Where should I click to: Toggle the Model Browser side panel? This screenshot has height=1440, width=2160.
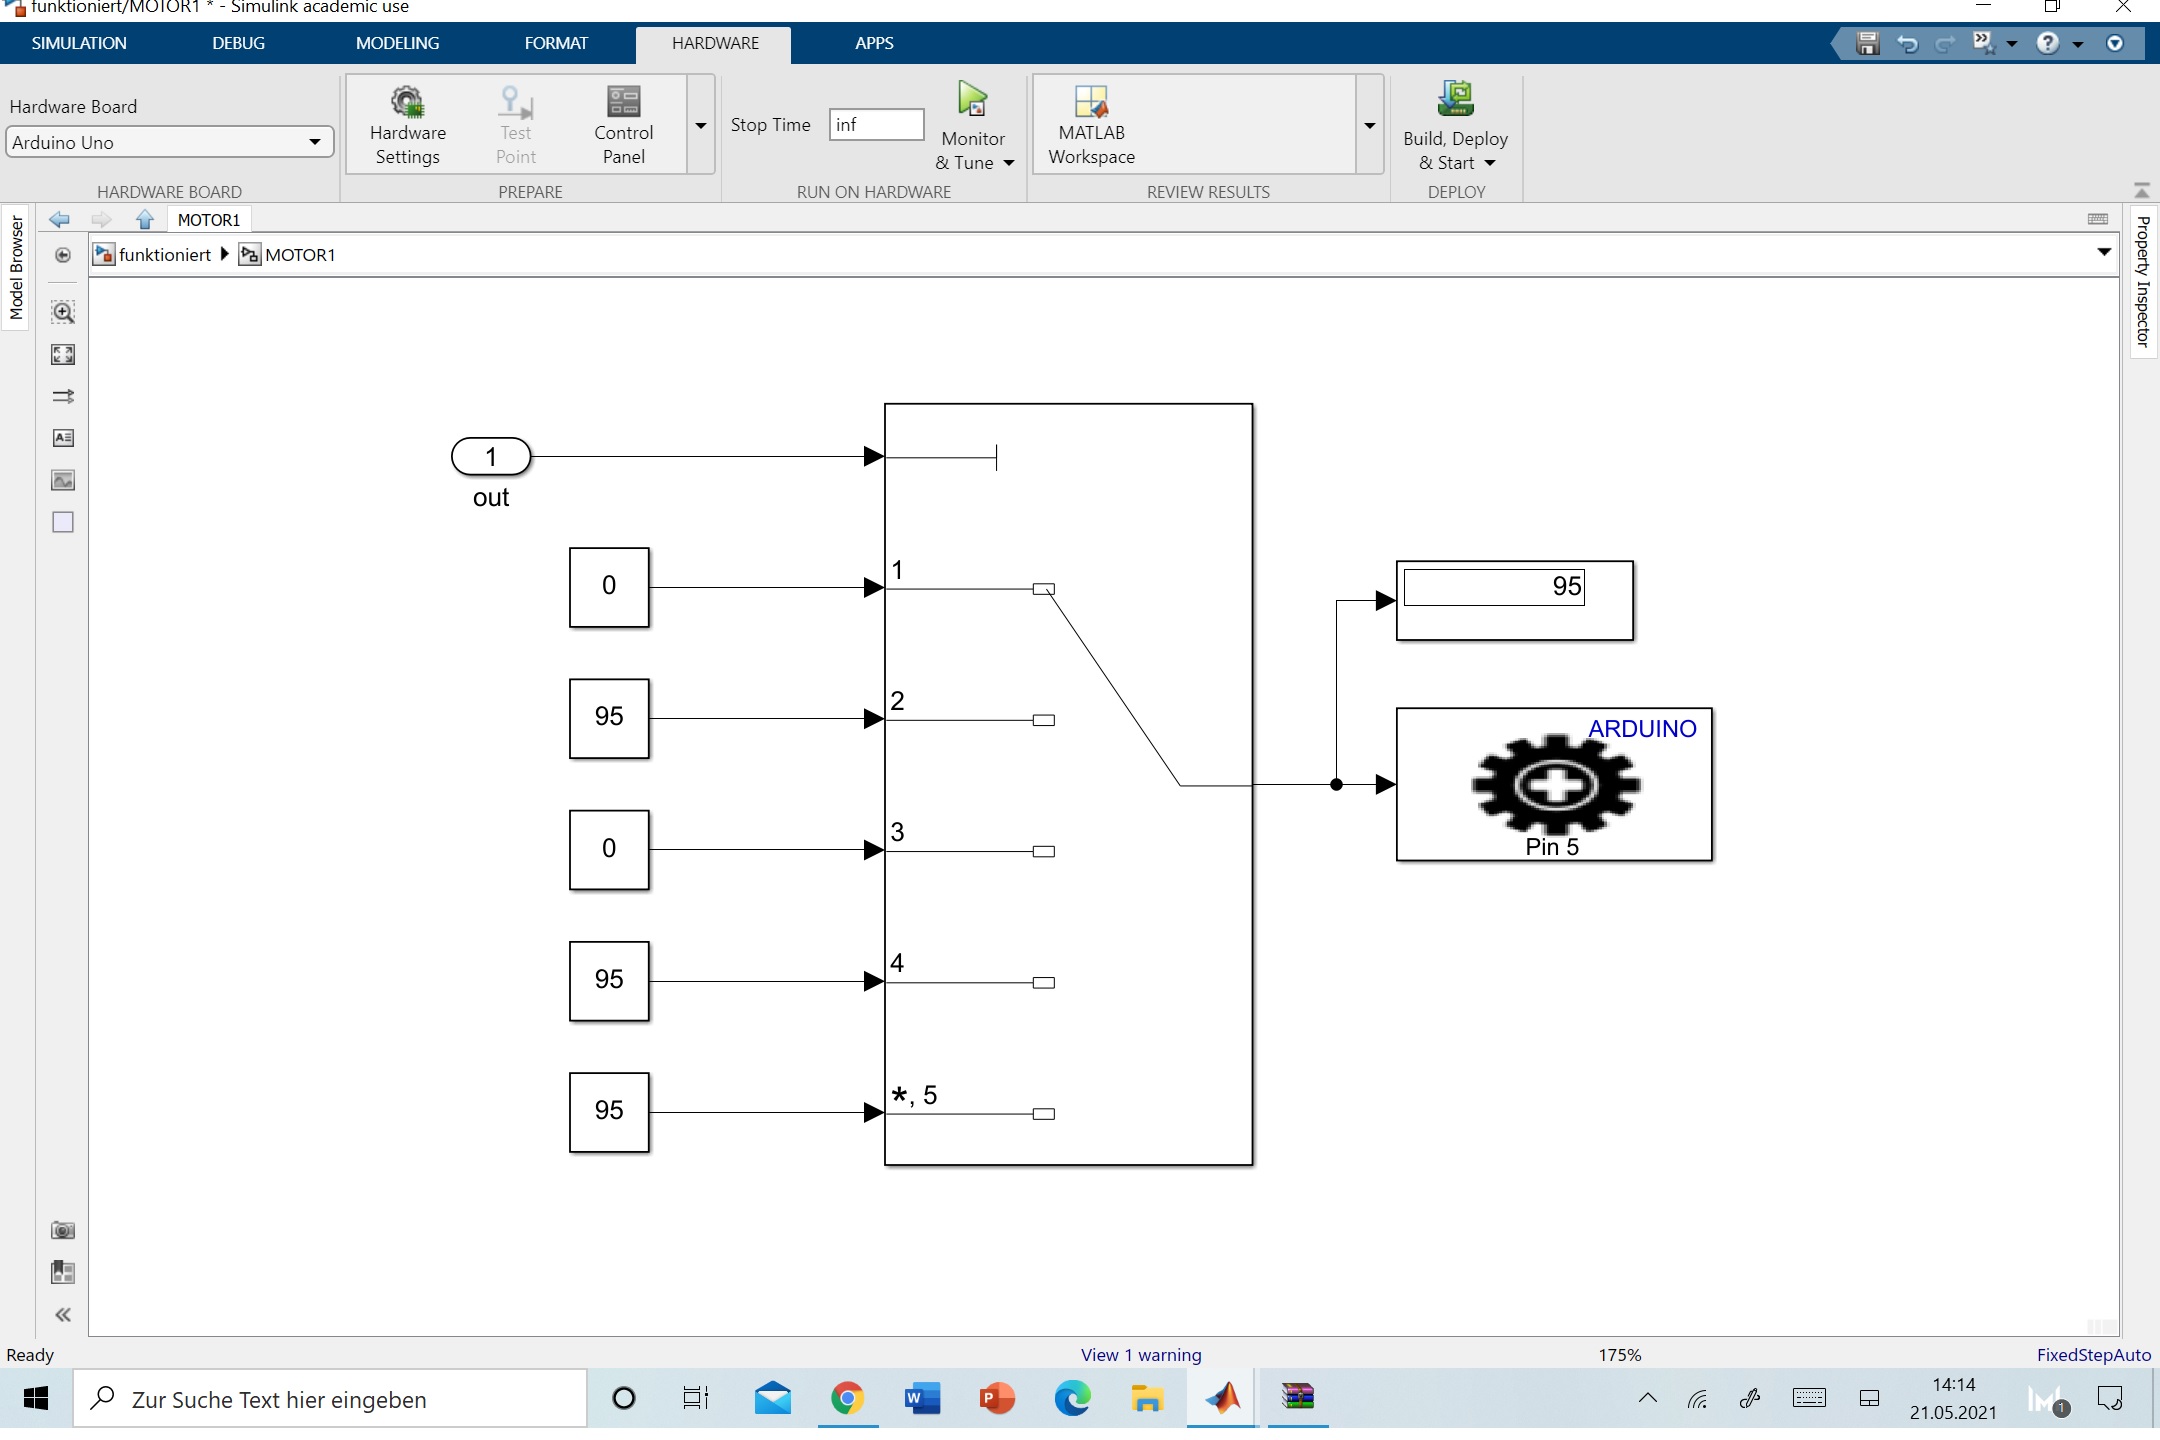coord(16,268)
